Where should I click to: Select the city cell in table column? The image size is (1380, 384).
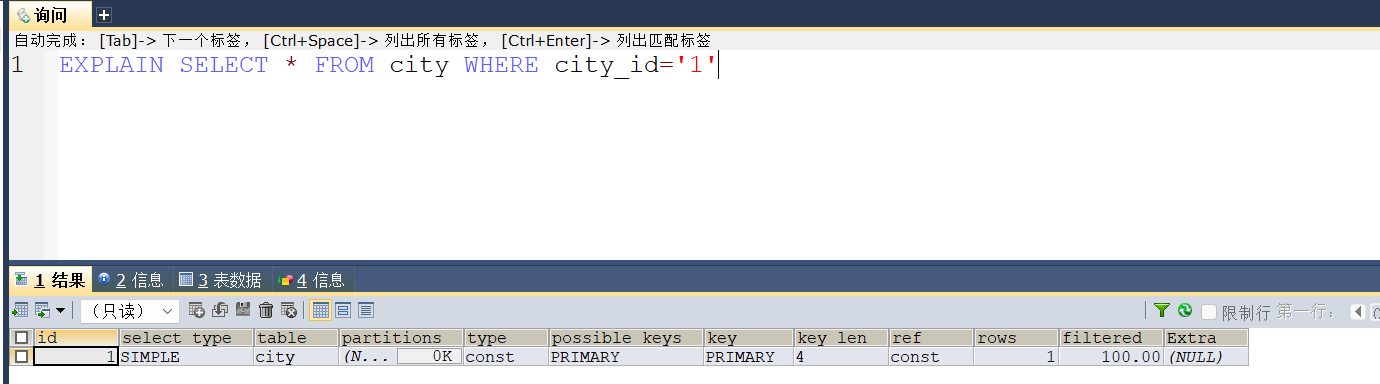296,357
